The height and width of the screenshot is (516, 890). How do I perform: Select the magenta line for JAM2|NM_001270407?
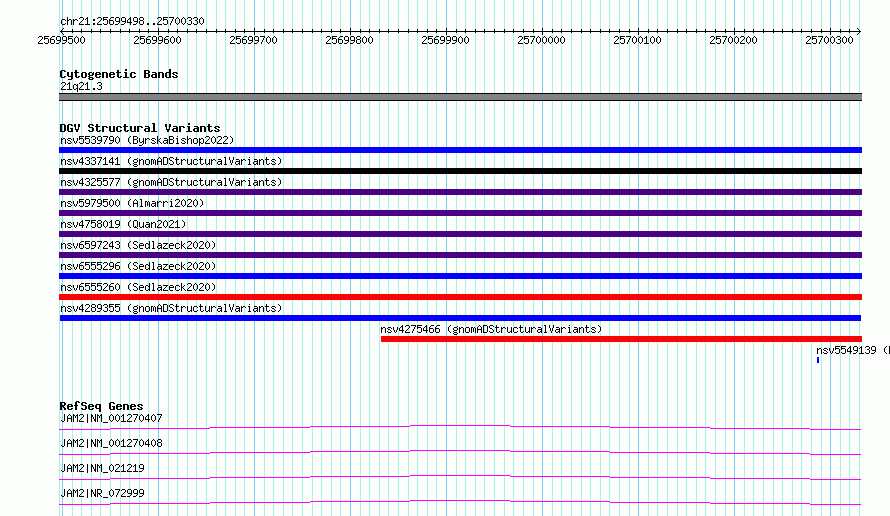pos(460,427)
